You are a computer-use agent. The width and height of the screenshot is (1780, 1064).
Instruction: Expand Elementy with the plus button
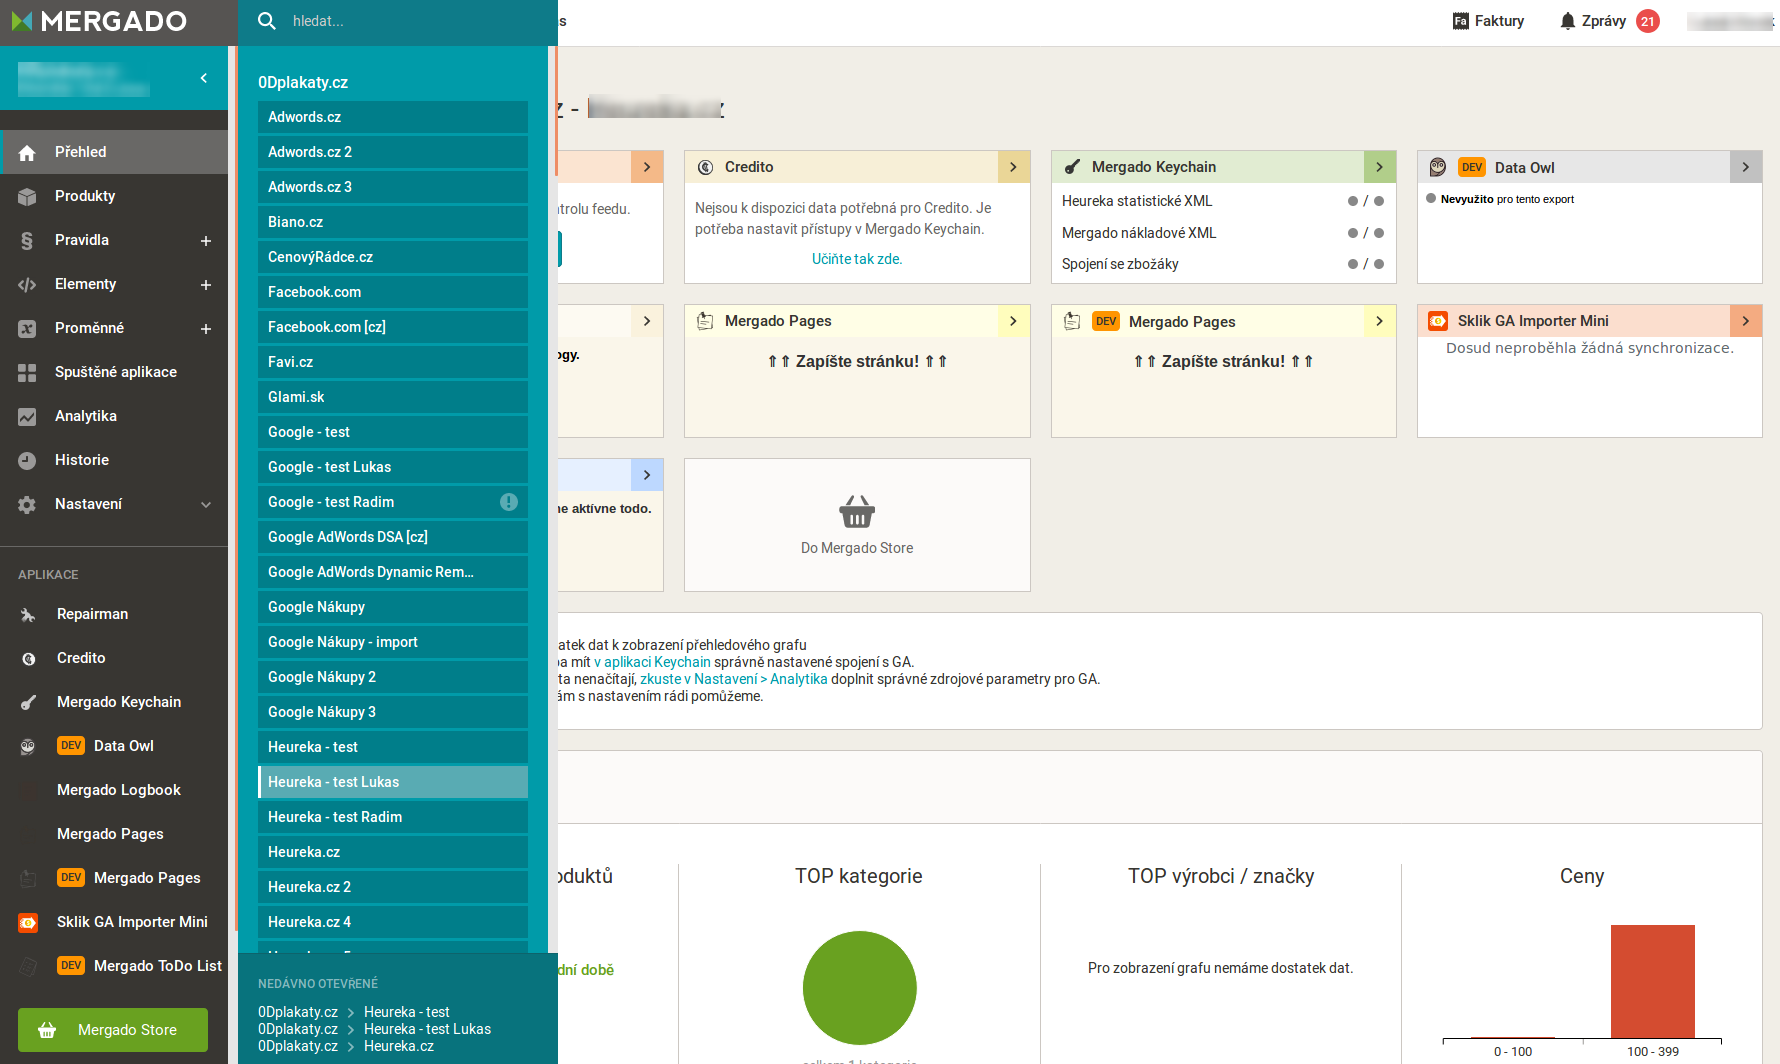(x=206, y=285)
